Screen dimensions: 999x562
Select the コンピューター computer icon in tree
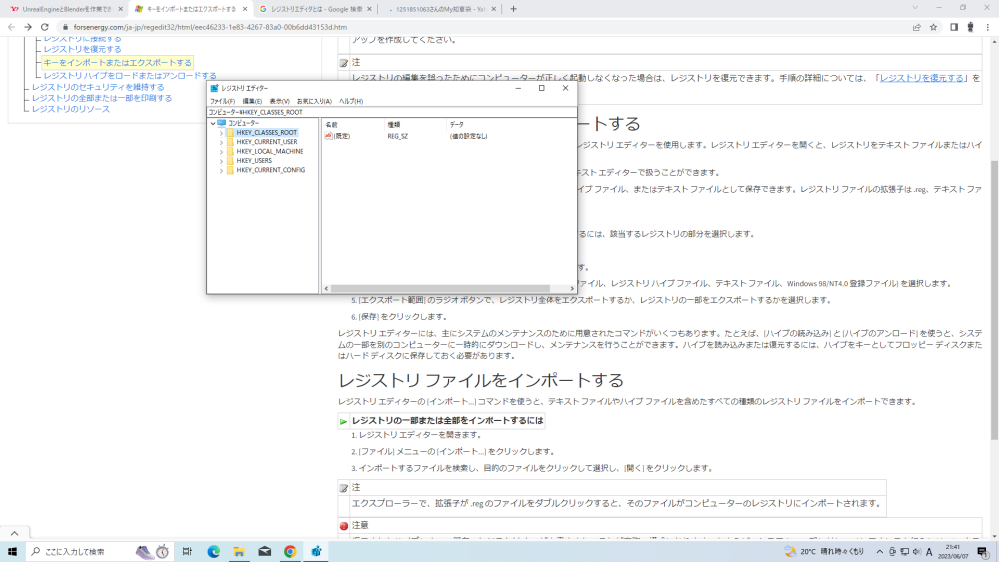(x=222, y=123)
